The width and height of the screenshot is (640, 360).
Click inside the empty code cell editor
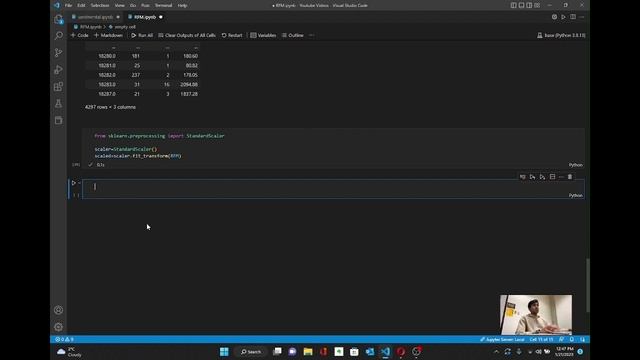pos(333,187)
